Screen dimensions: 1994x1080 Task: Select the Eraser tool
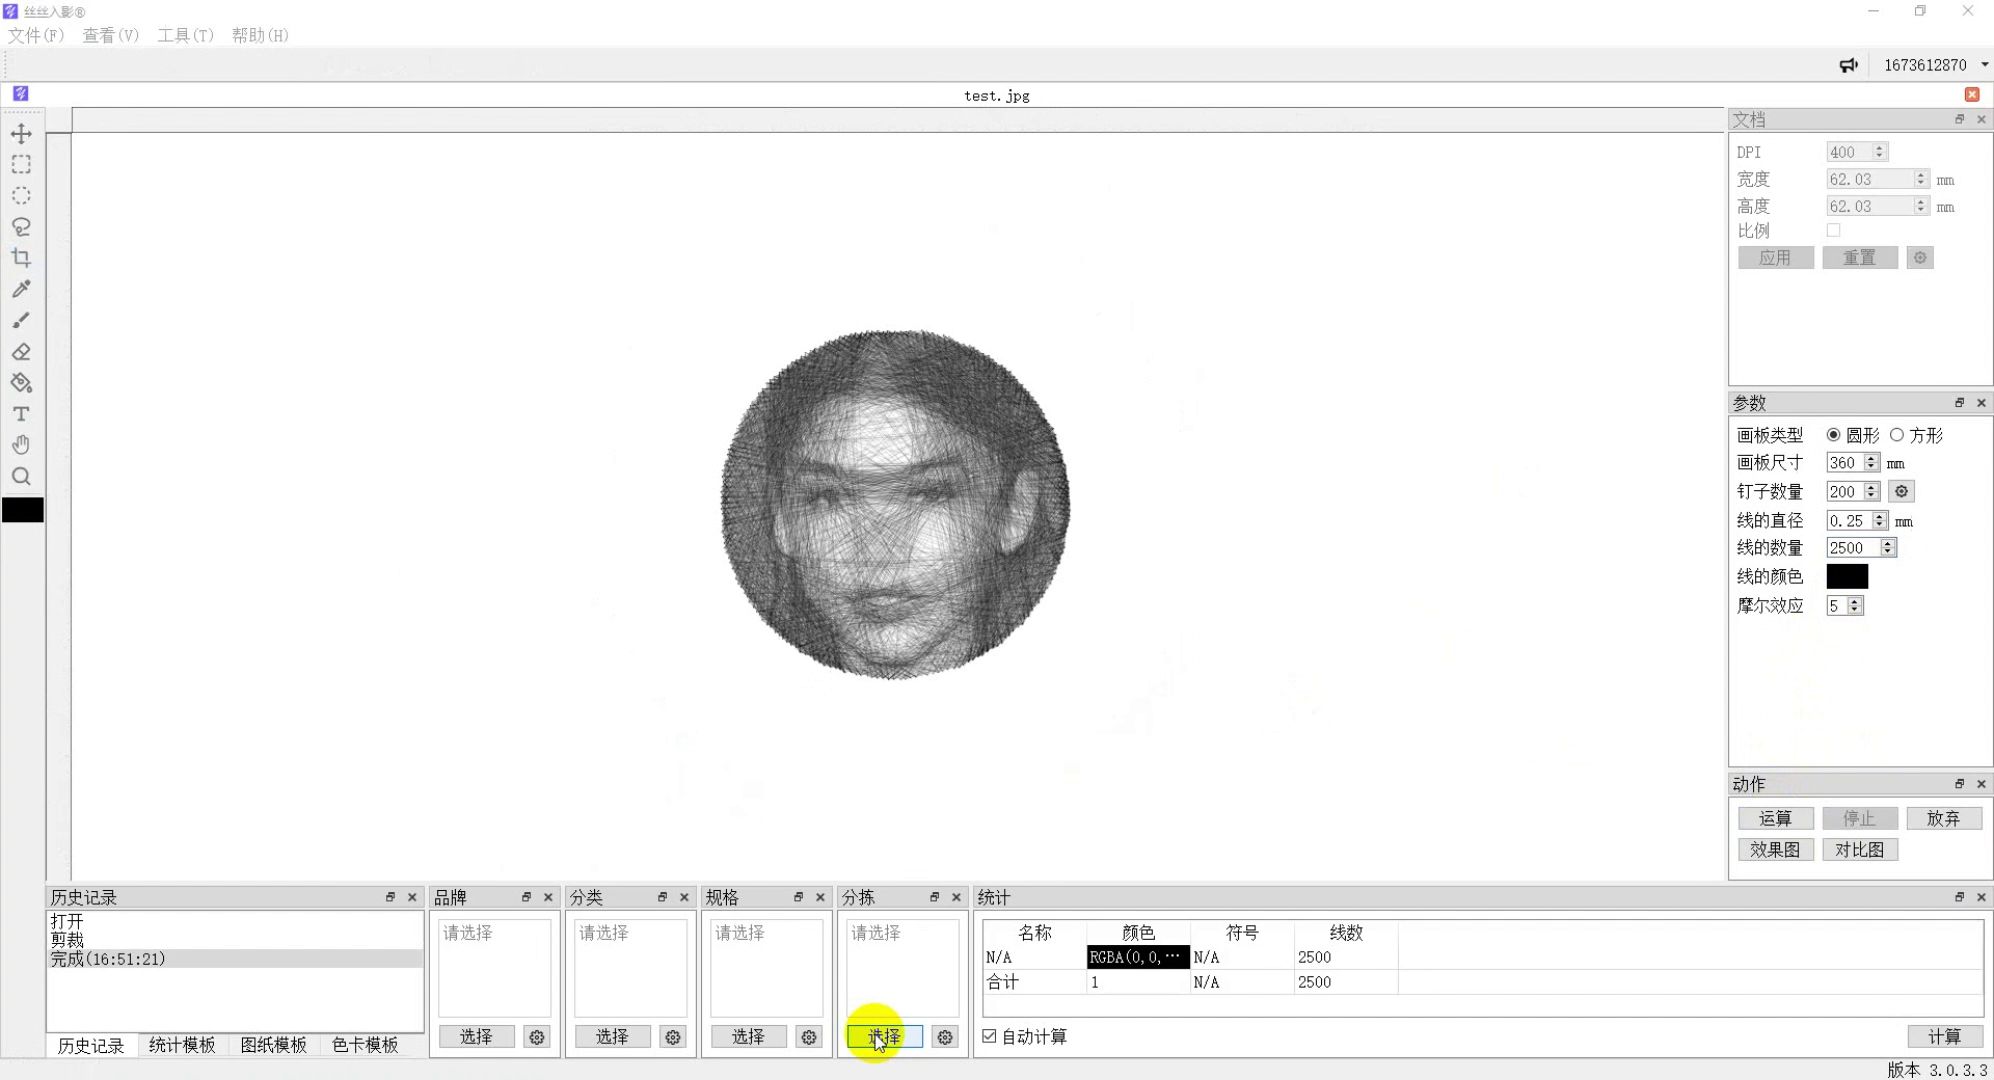(x=21, y=352)
